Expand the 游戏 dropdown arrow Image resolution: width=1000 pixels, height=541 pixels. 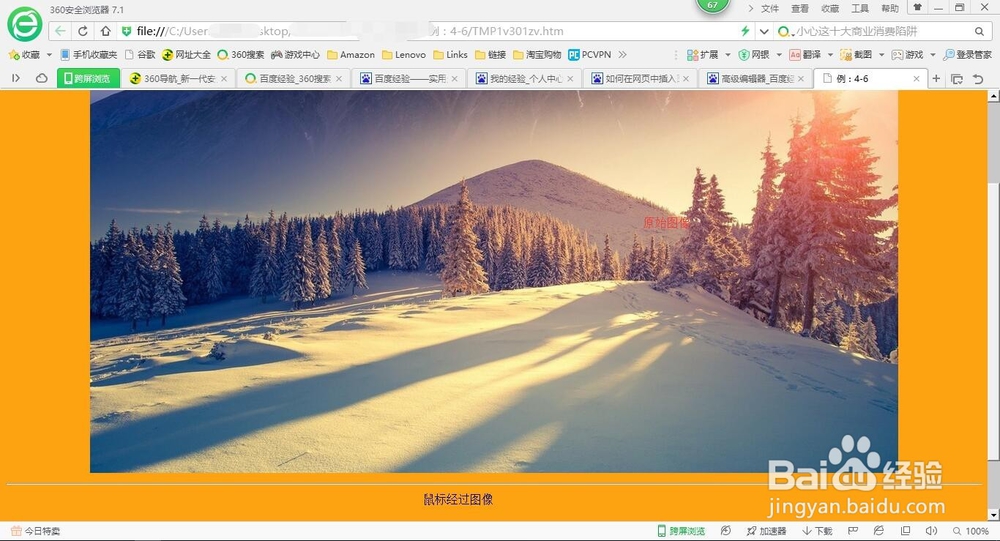[x=932, y=55]
